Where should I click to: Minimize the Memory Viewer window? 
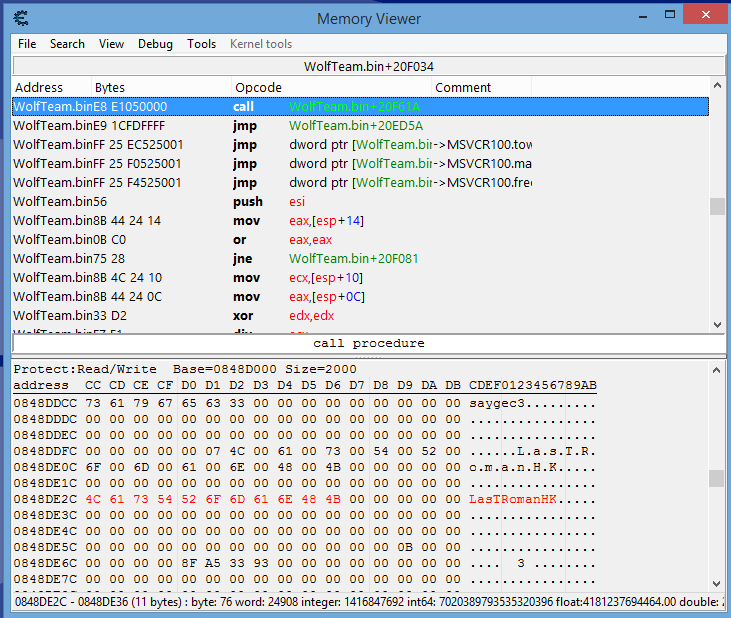point(643,15)
